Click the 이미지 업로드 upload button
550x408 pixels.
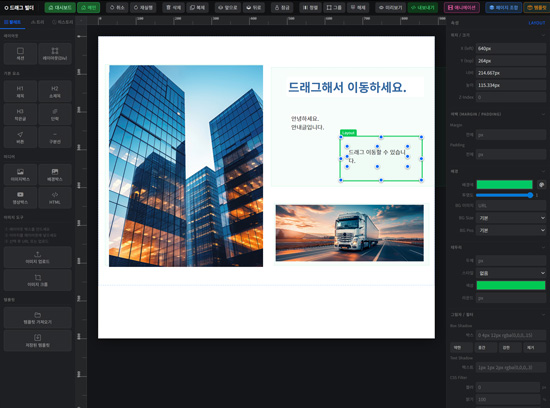pyautogui.click(x=38, y=257)
